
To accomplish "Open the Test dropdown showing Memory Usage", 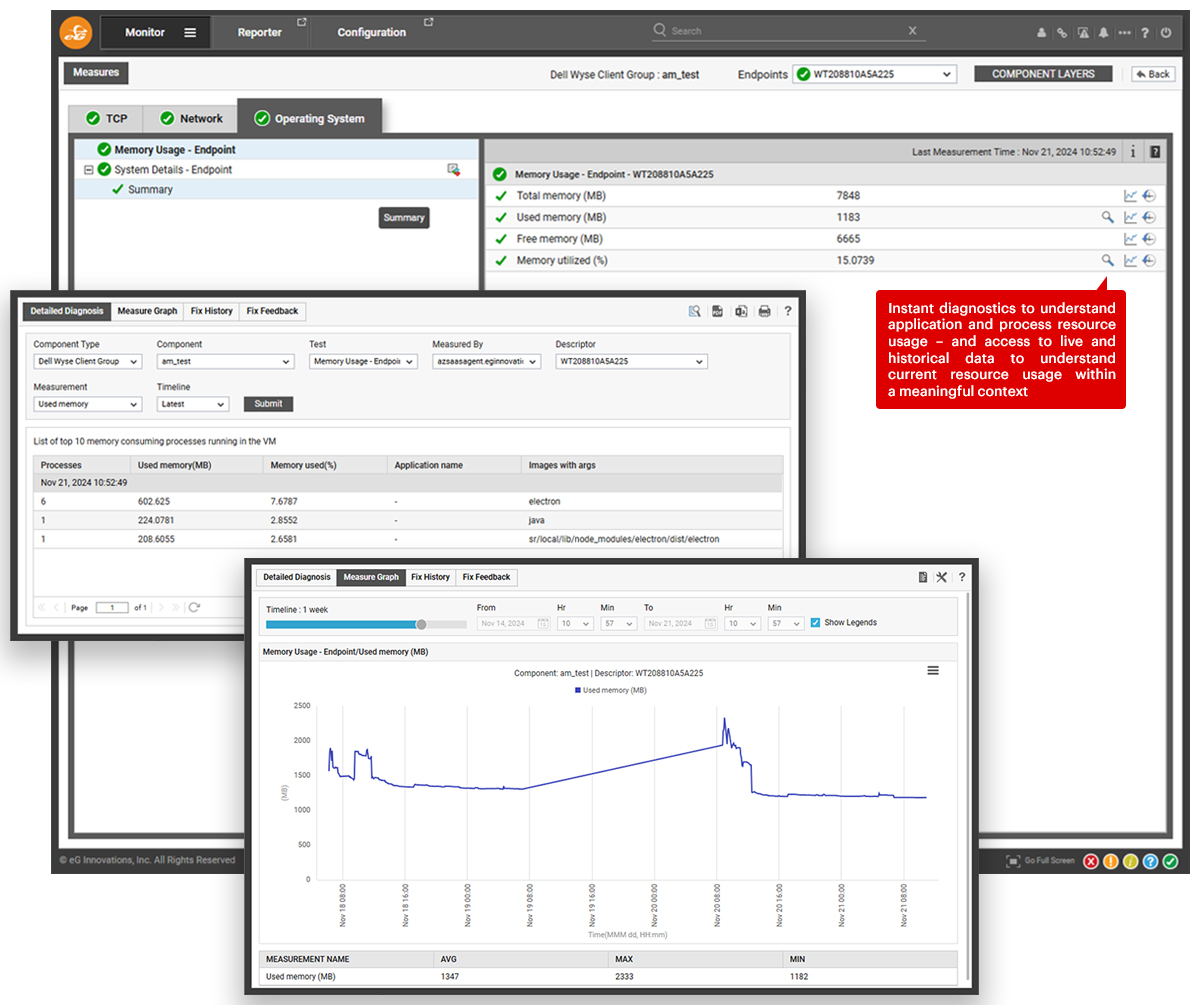I will tap(363, 361).
